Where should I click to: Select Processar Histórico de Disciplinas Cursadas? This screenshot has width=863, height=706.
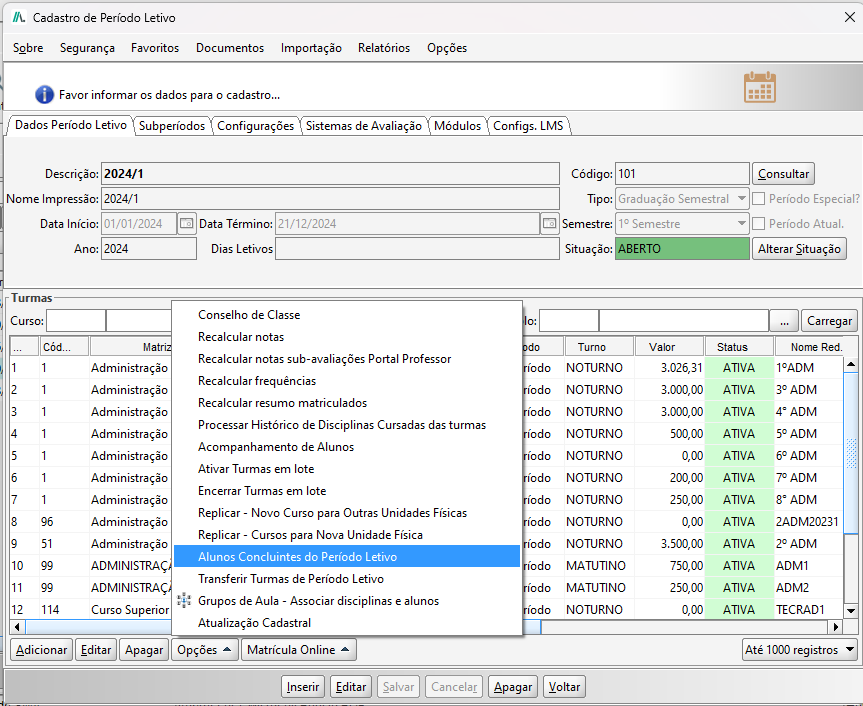tap(347, 425)
